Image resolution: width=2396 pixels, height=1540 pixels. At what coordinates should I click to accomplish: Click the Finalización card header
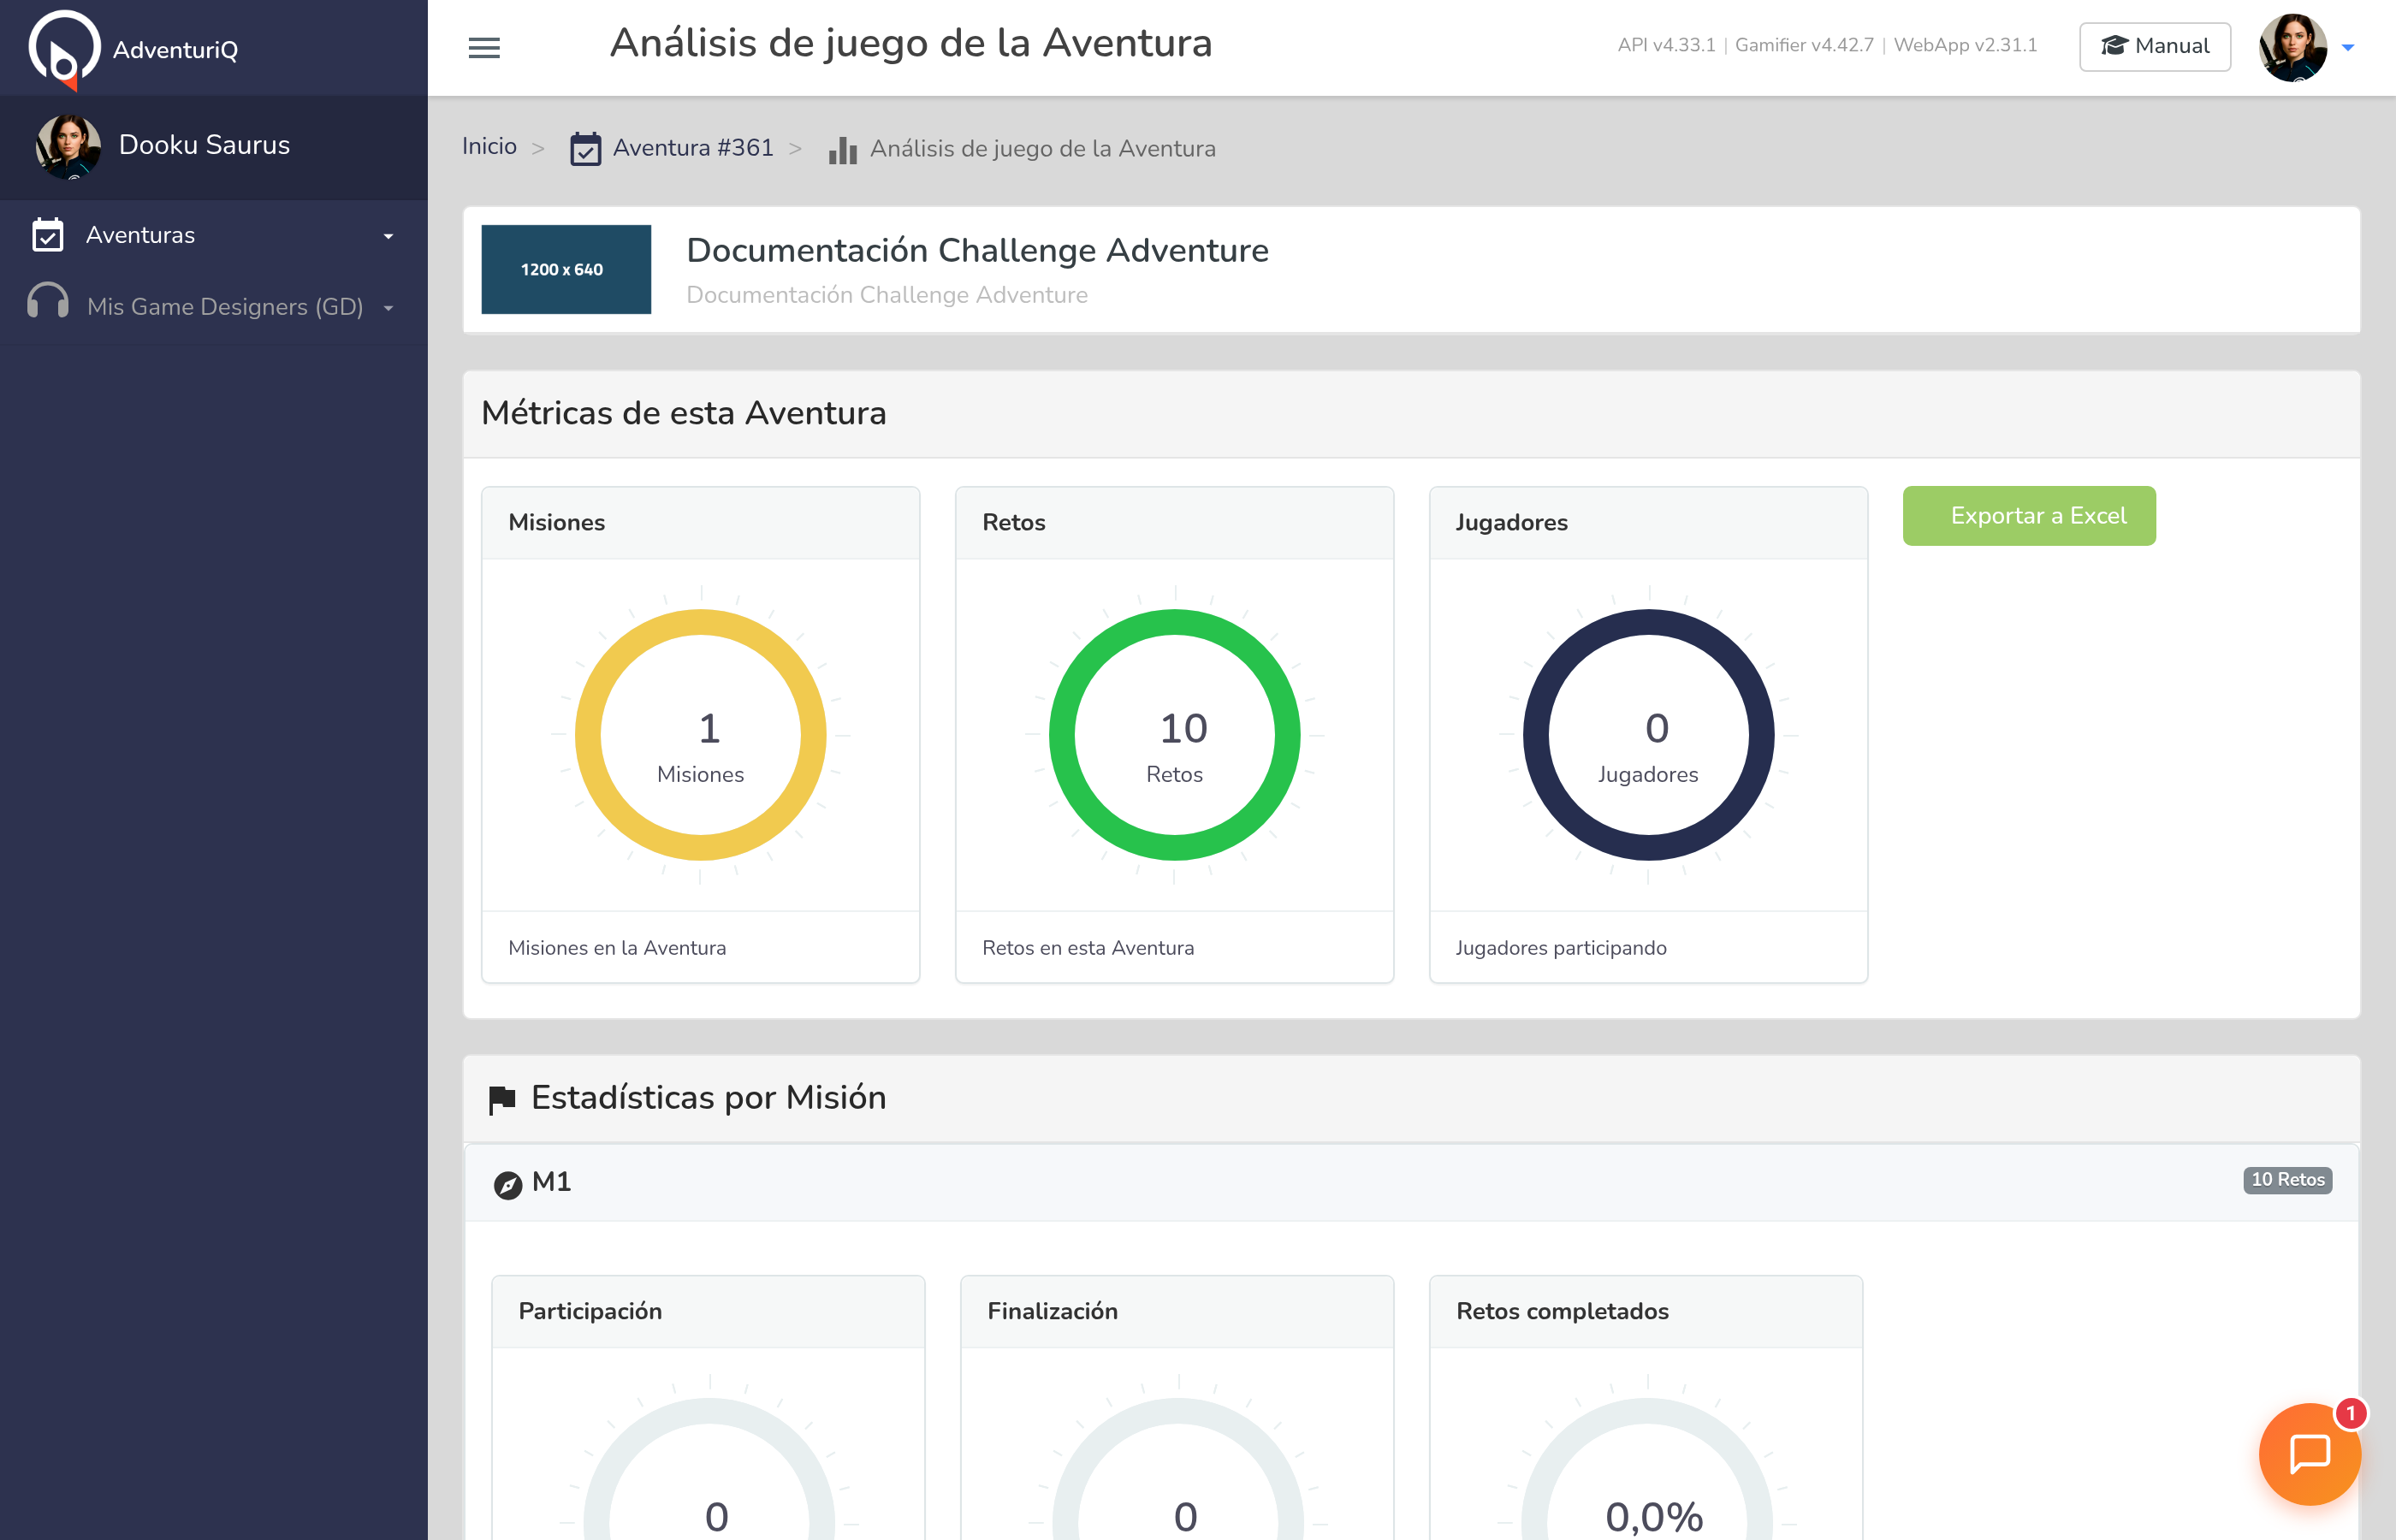(x=1177, y=1312)
